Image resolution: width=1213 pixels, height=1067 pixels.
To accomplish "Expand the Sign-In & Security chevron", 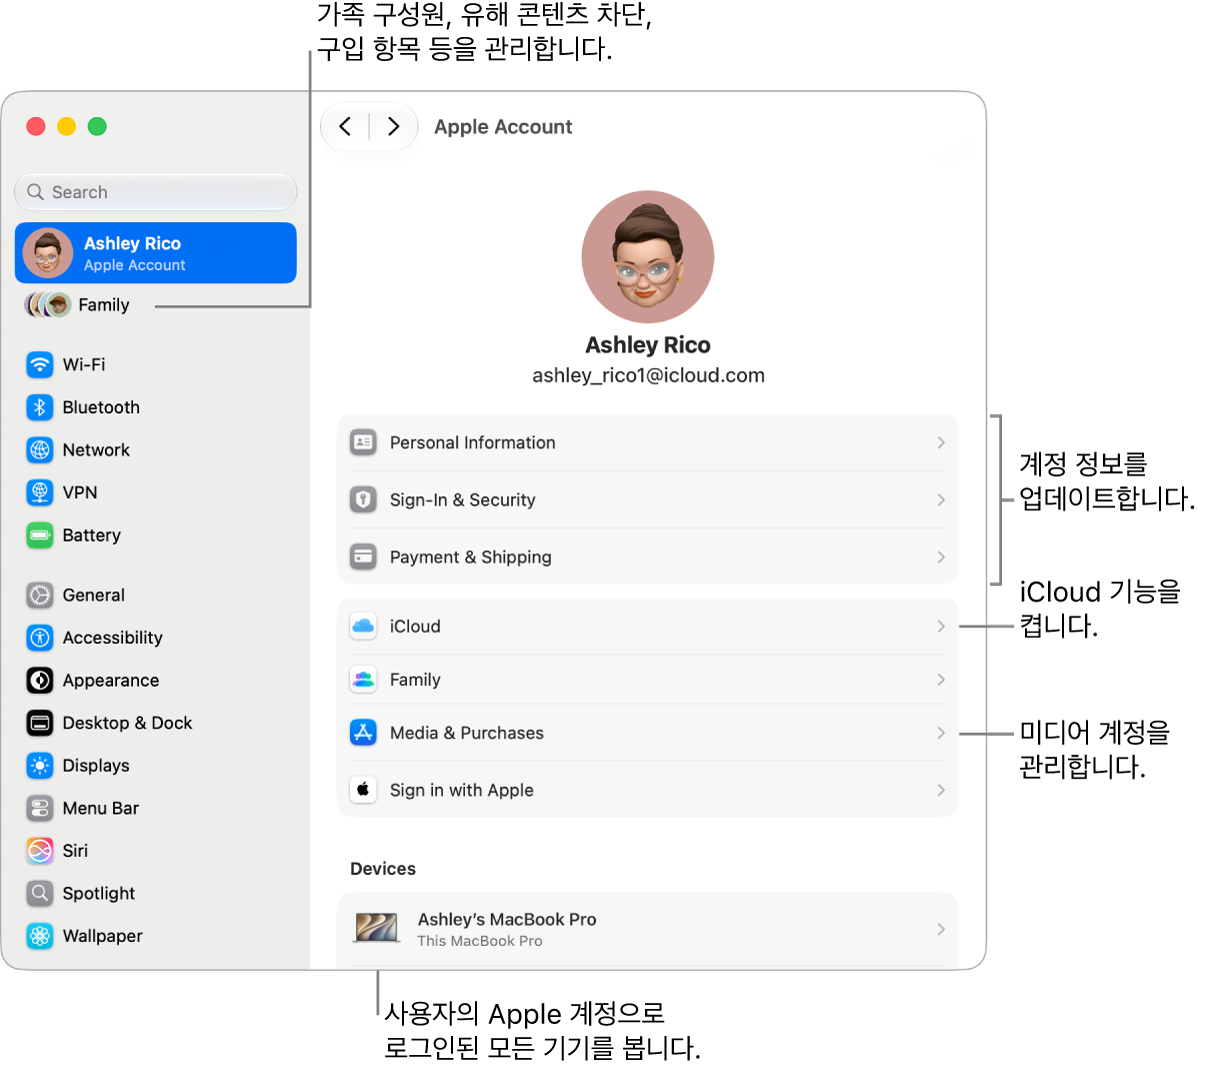I will point(941,499).
